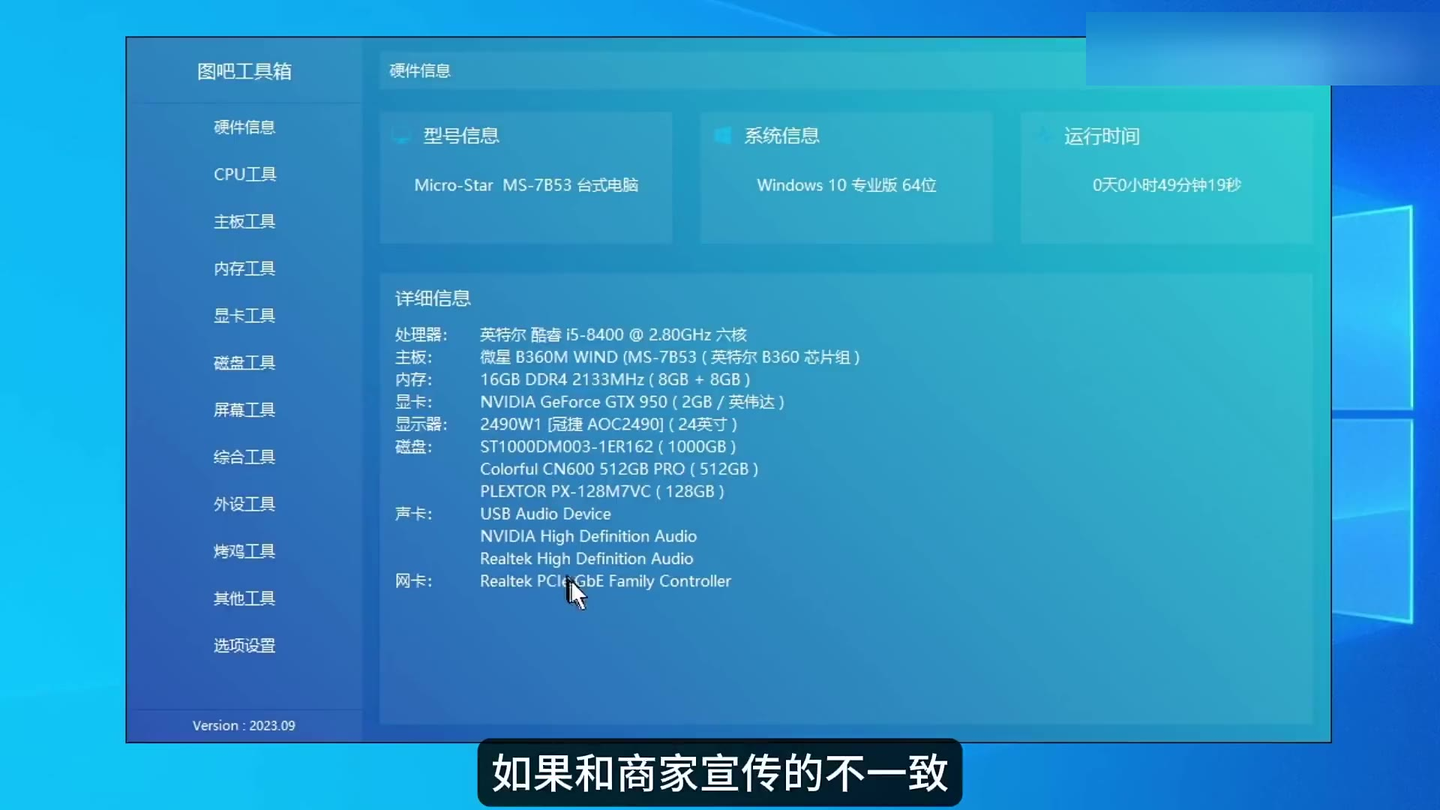Click the NVIDIA High Definition Audio entry
The width and height of the screenshot is (1440, 810).
point(588,536)
